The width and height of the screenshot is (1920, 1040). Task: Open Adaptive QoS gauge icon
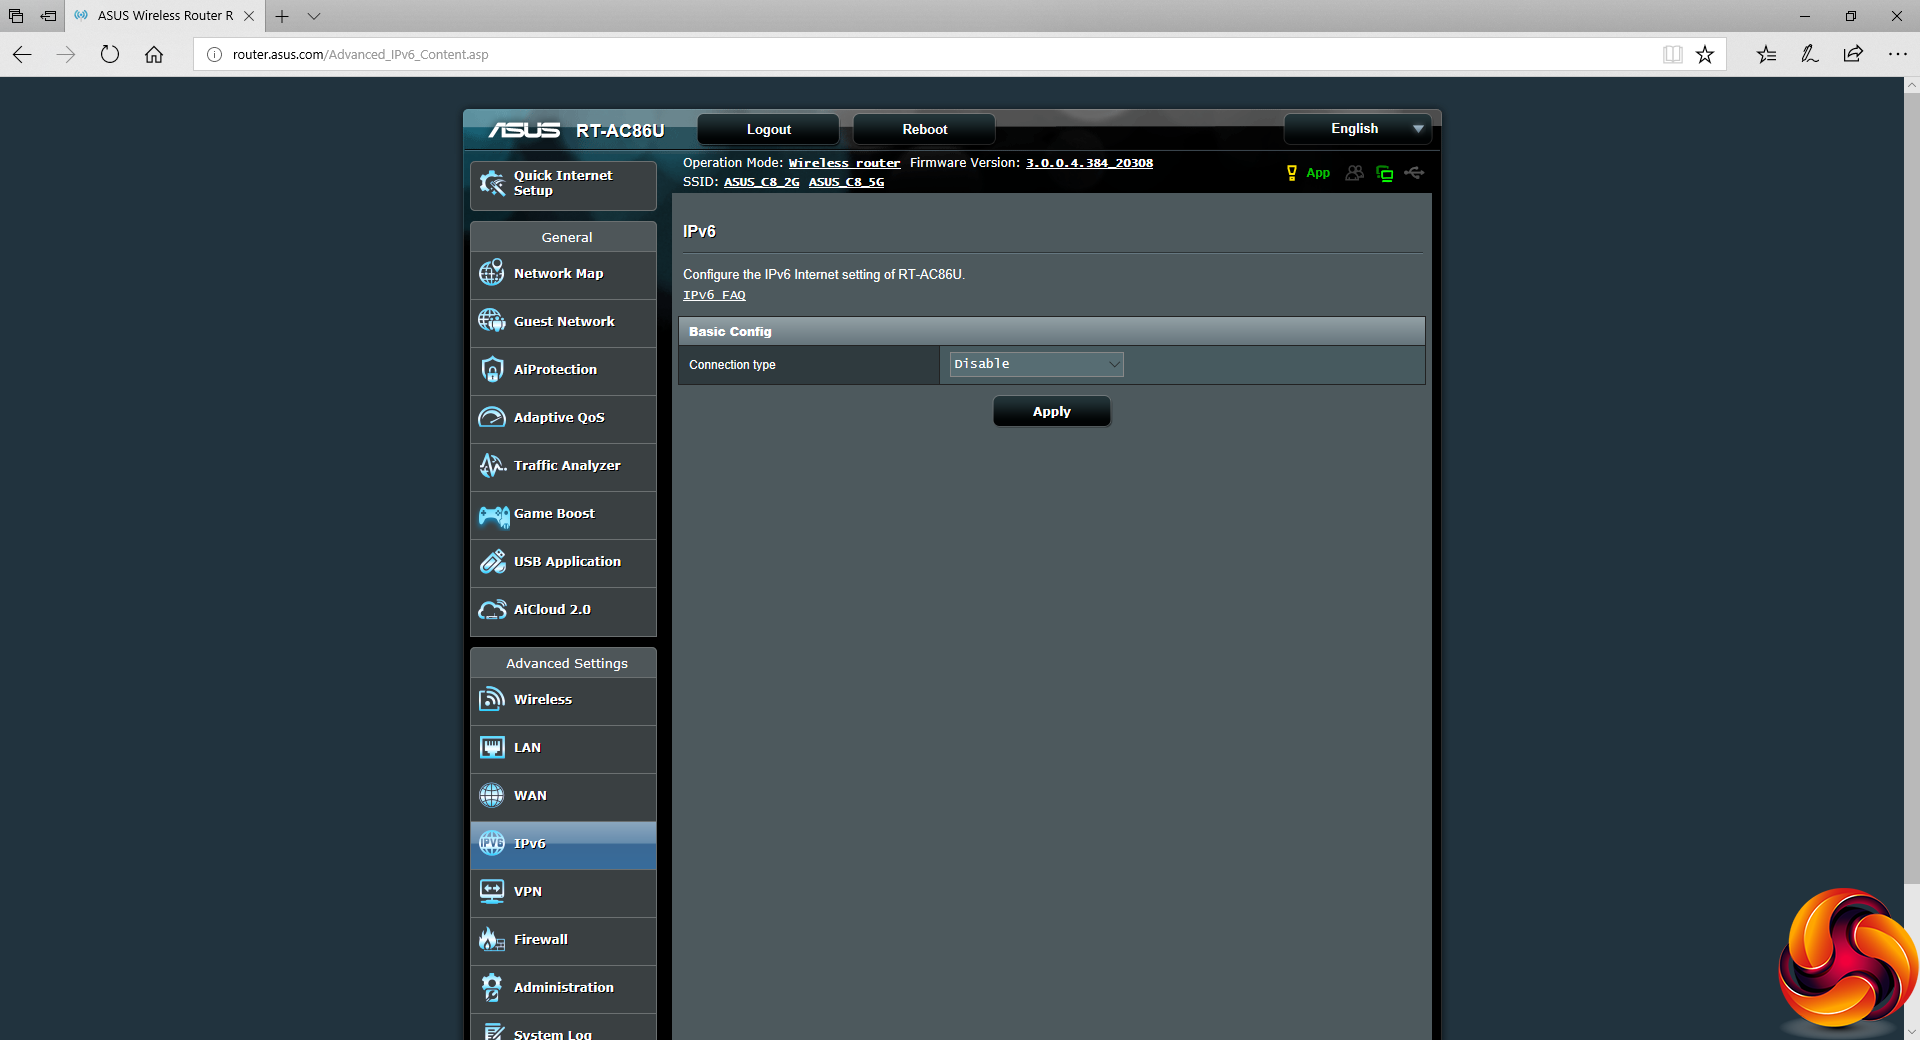[x=491, y=417]
